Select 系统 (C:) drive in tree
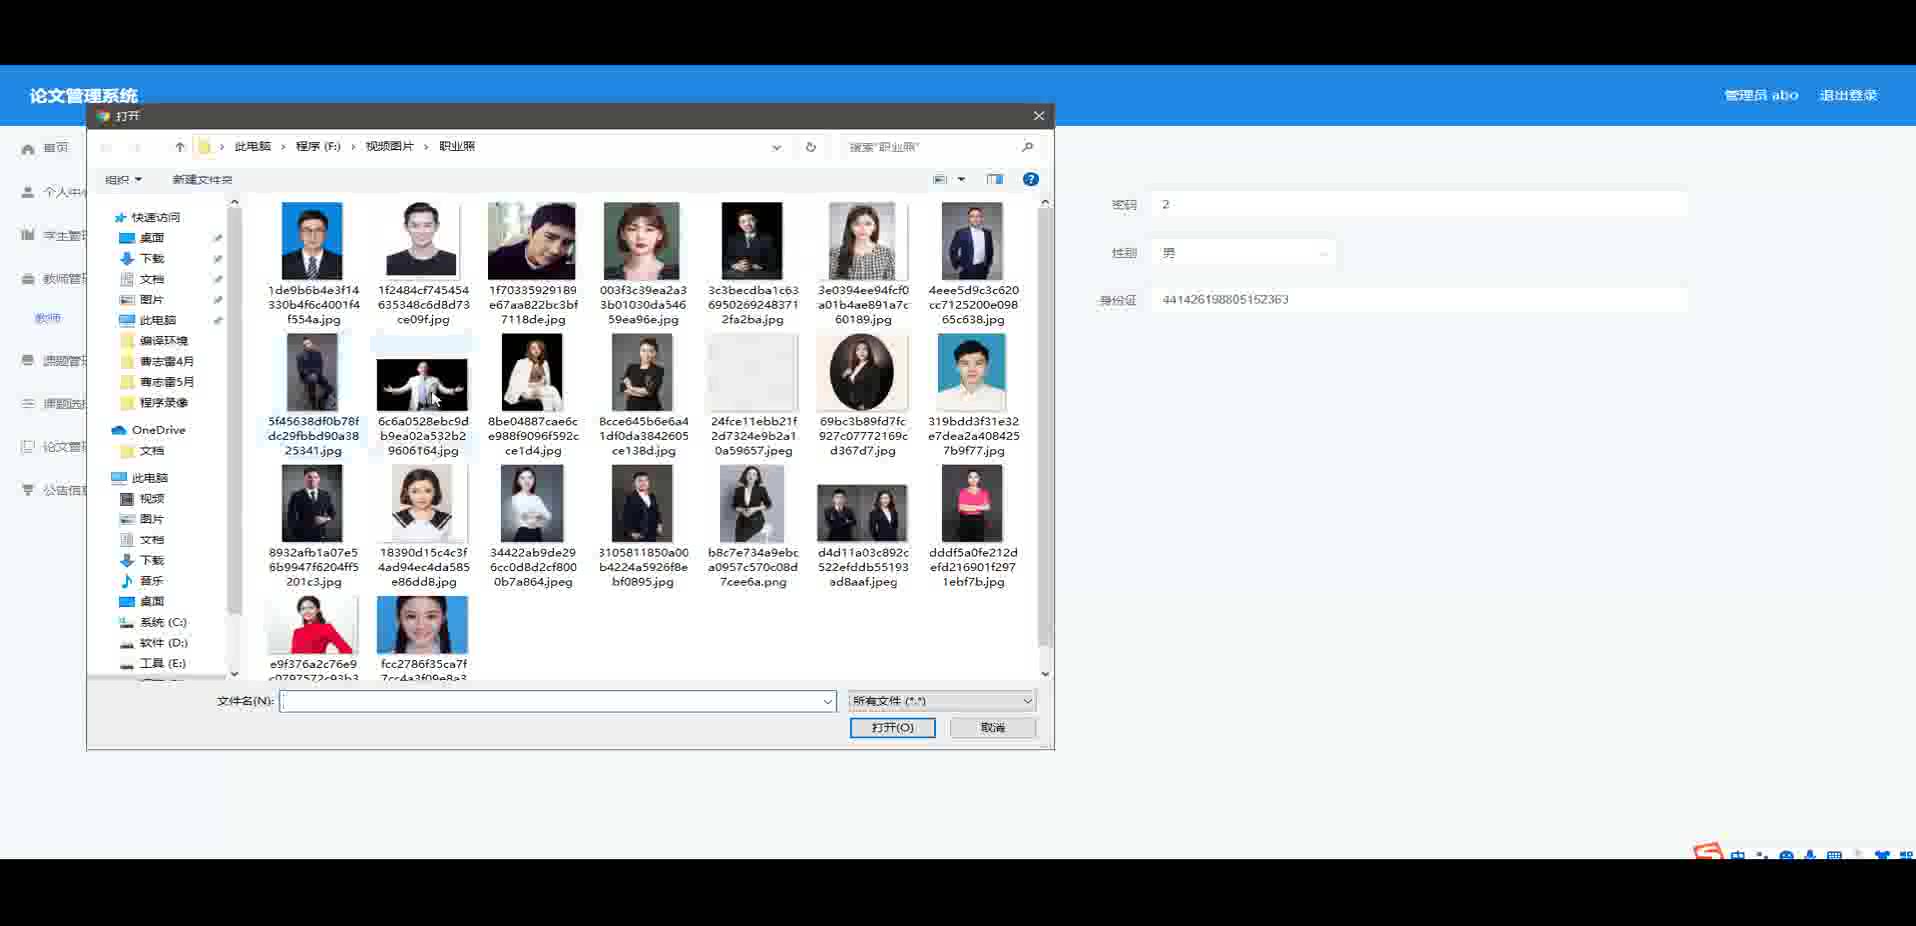 tap(163, 622)
